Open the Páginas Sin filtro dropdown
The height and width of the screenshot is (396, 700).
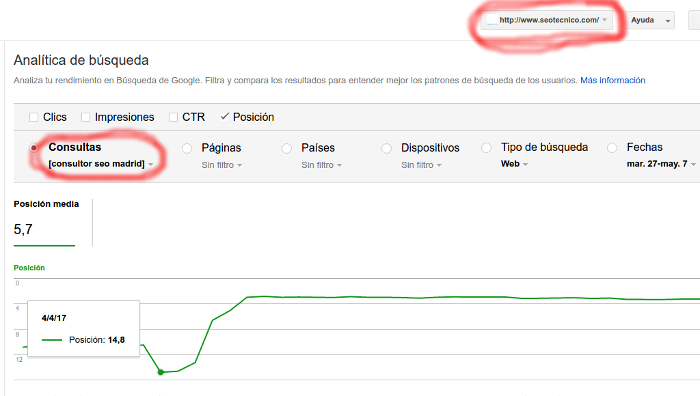221,165
